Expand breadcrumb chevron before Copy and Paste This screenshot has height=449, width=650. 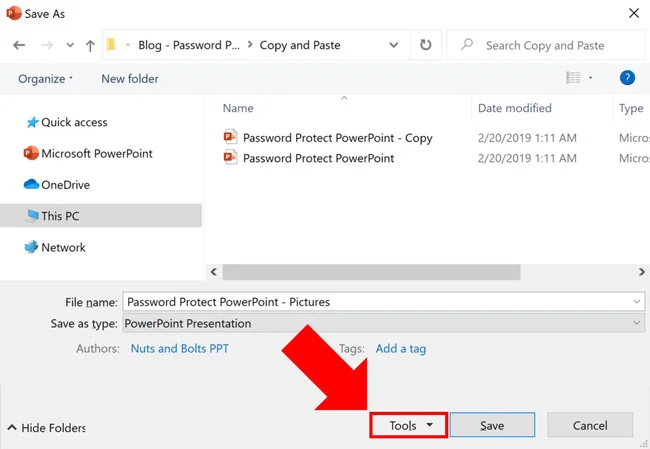(250, 44)
